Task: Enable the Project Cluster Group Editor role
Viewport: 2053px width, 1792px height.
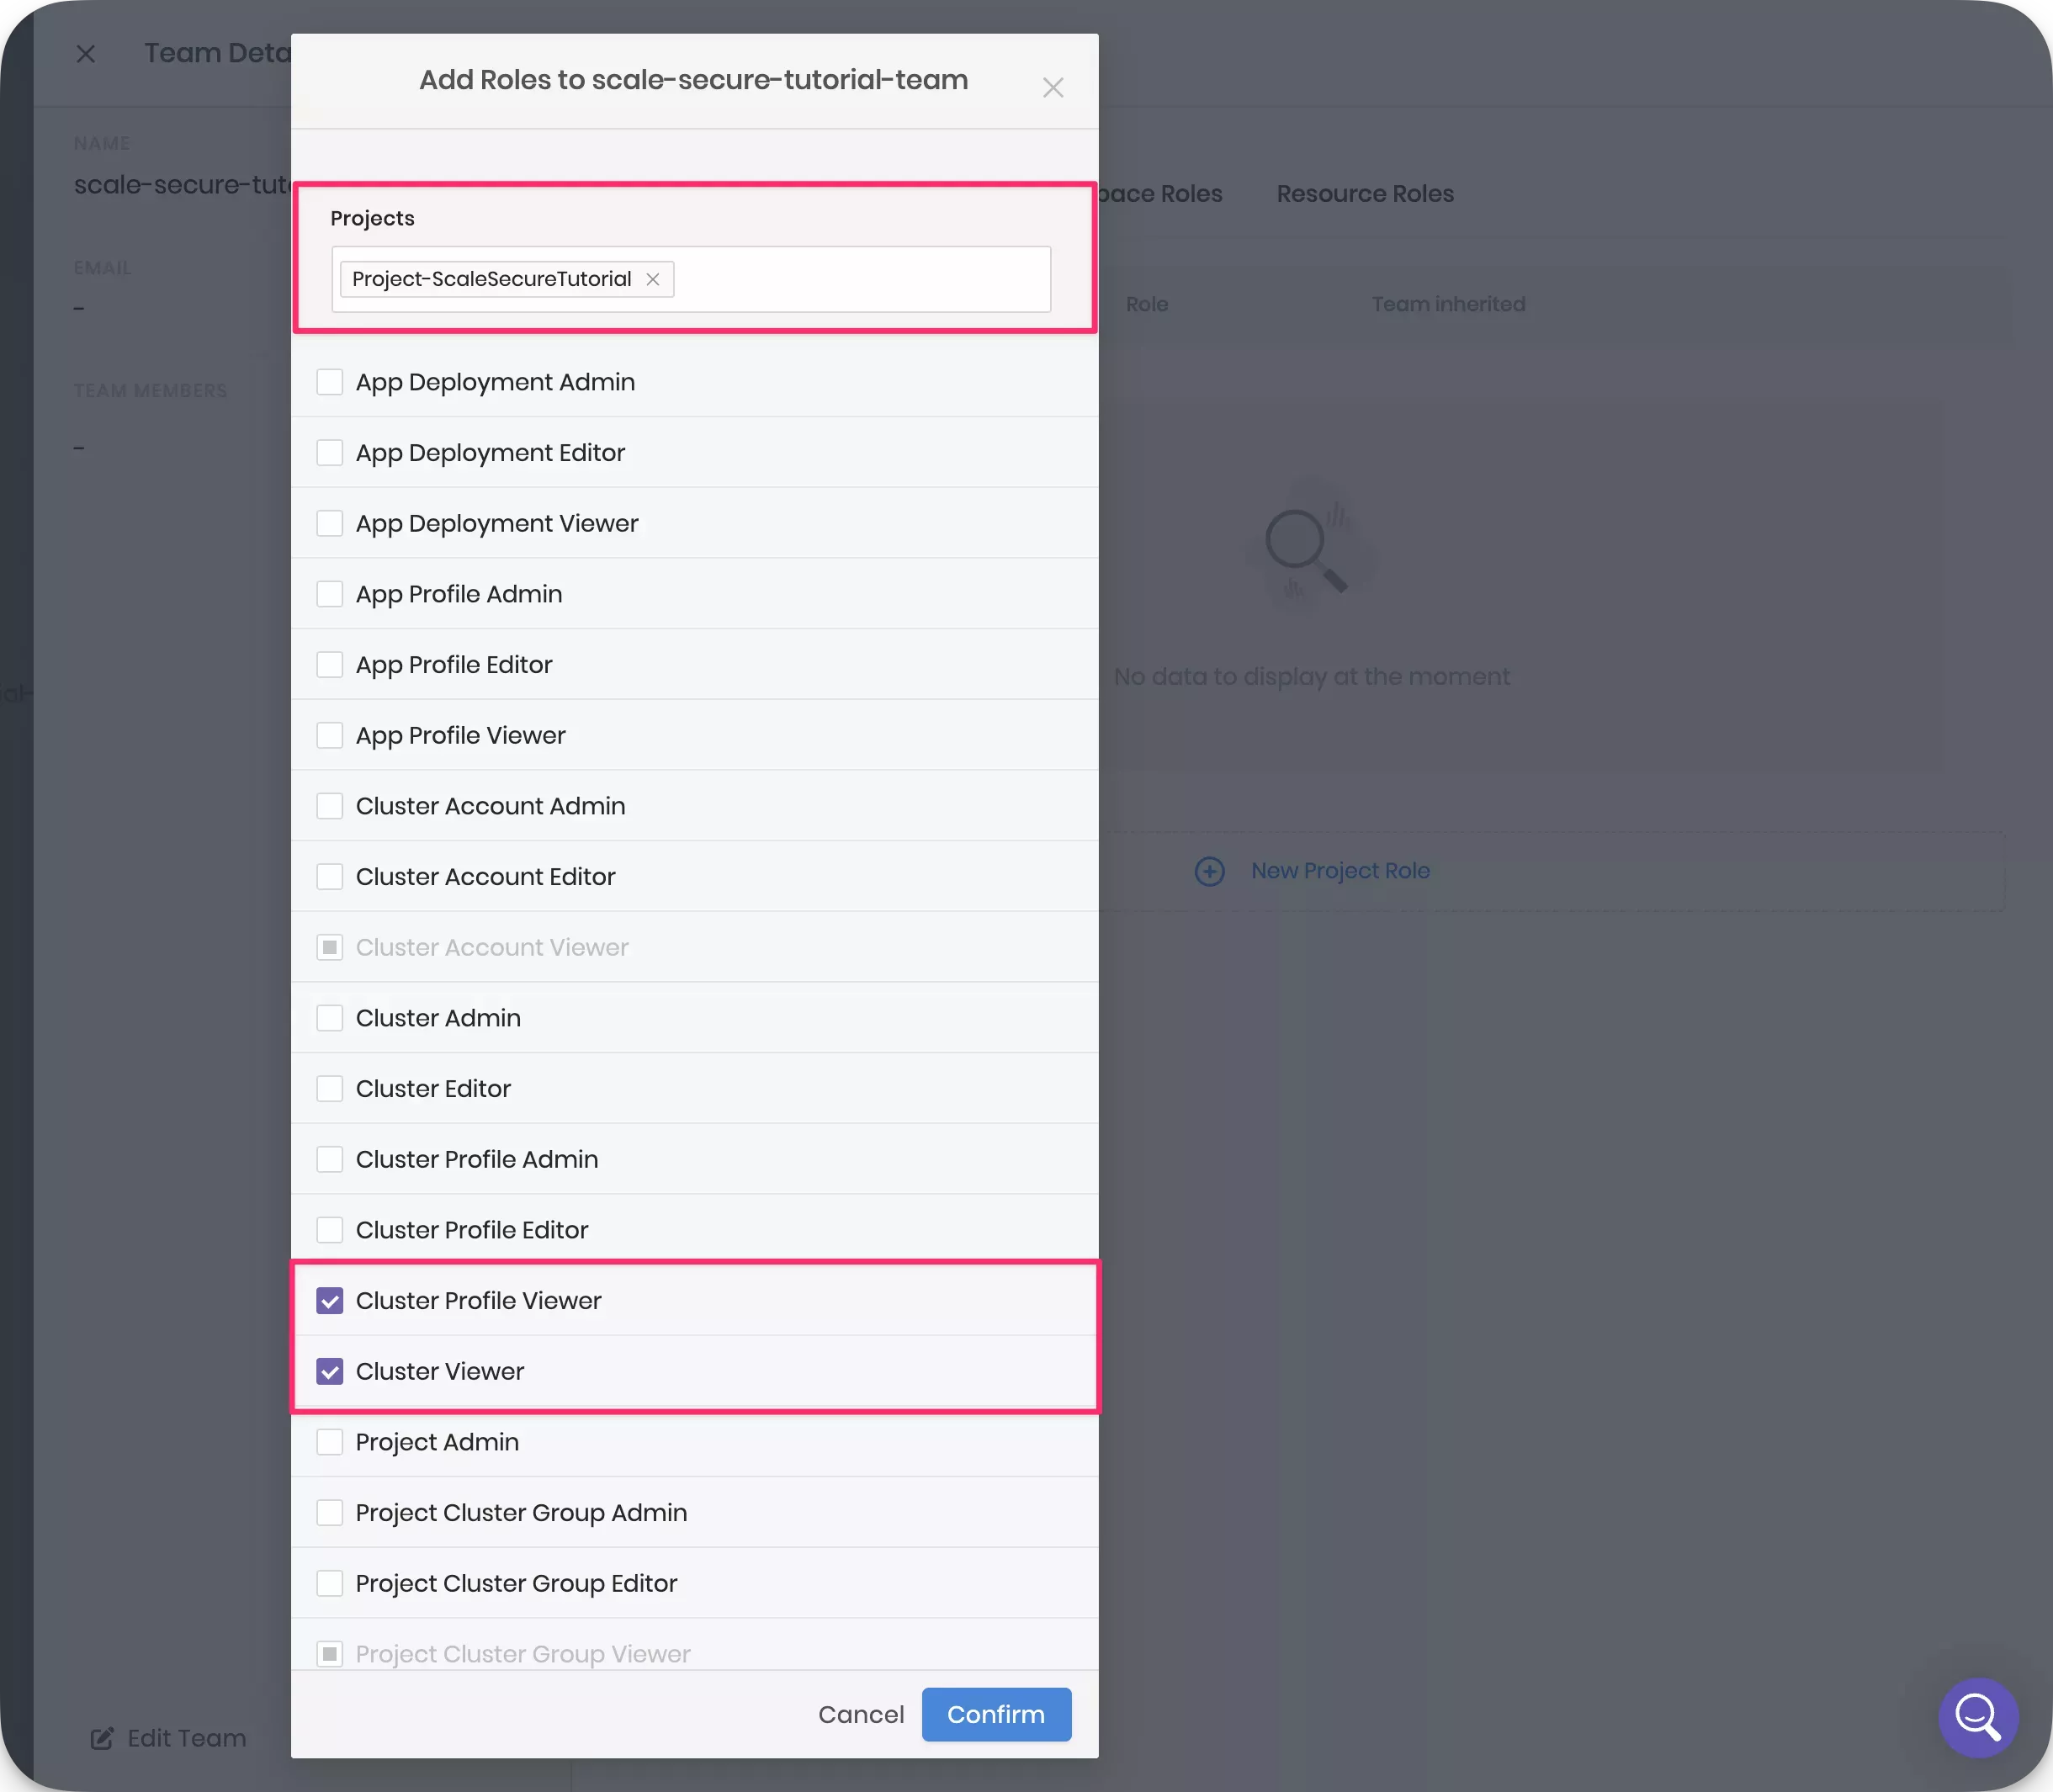Action: 330,1583
